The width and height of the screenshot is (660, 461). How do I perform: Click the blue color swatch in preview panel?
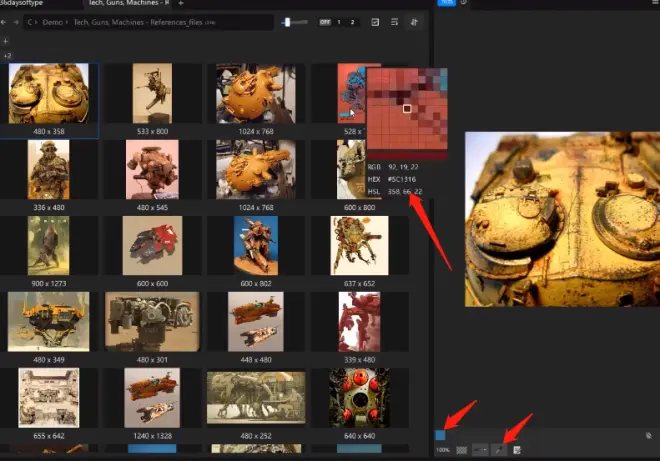[x=440, y=435]
